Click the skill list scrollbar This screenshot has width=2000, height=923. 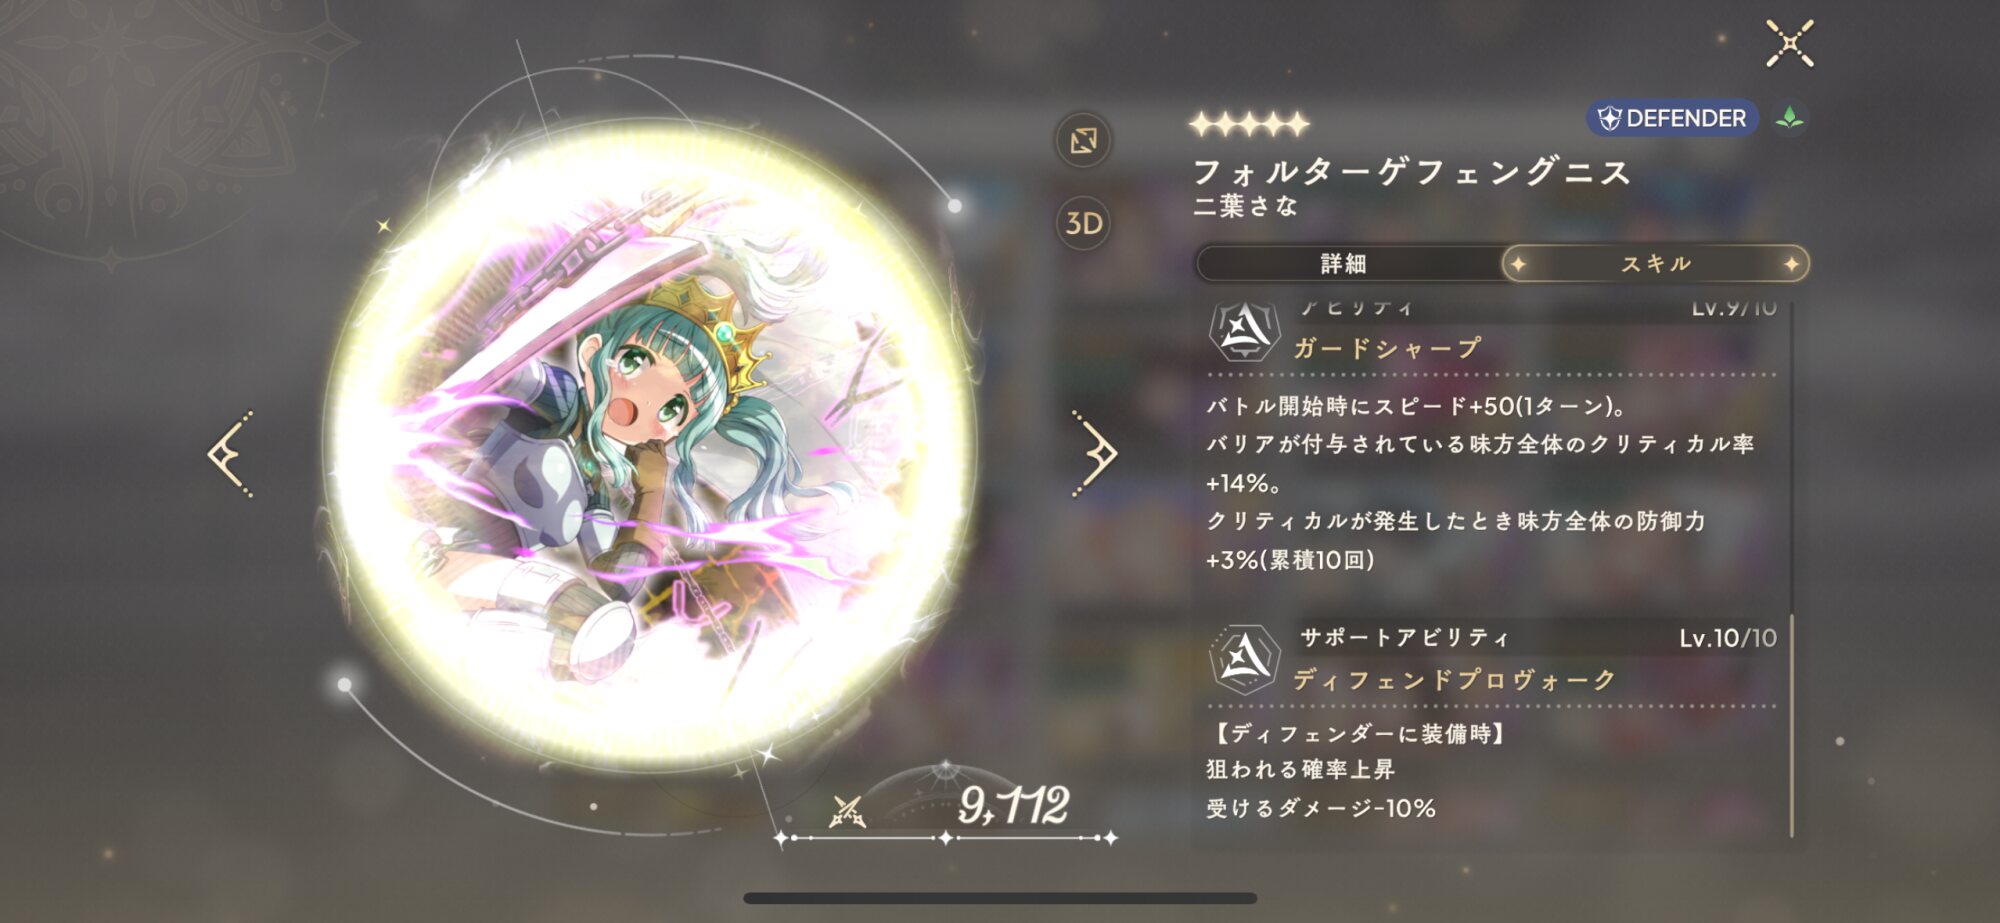1791,570
